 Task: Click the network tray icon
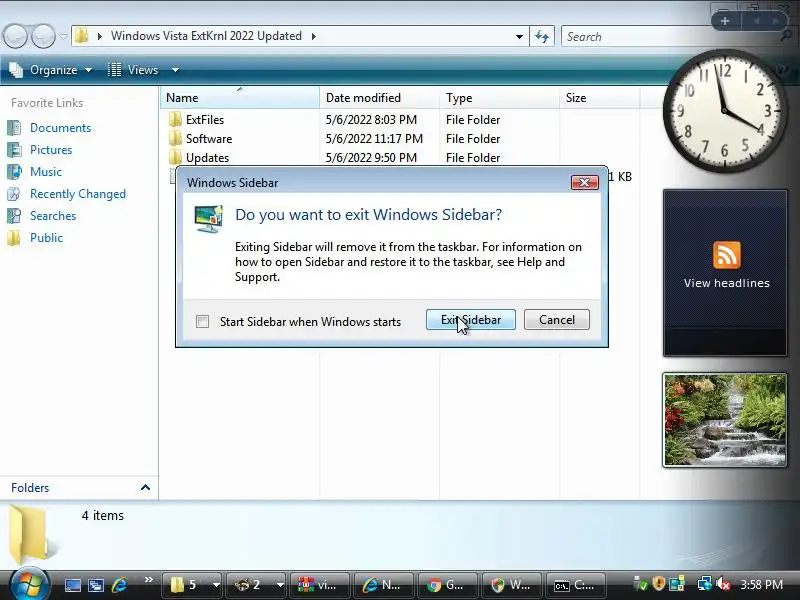pyautogui.click(x=704, y=584)
